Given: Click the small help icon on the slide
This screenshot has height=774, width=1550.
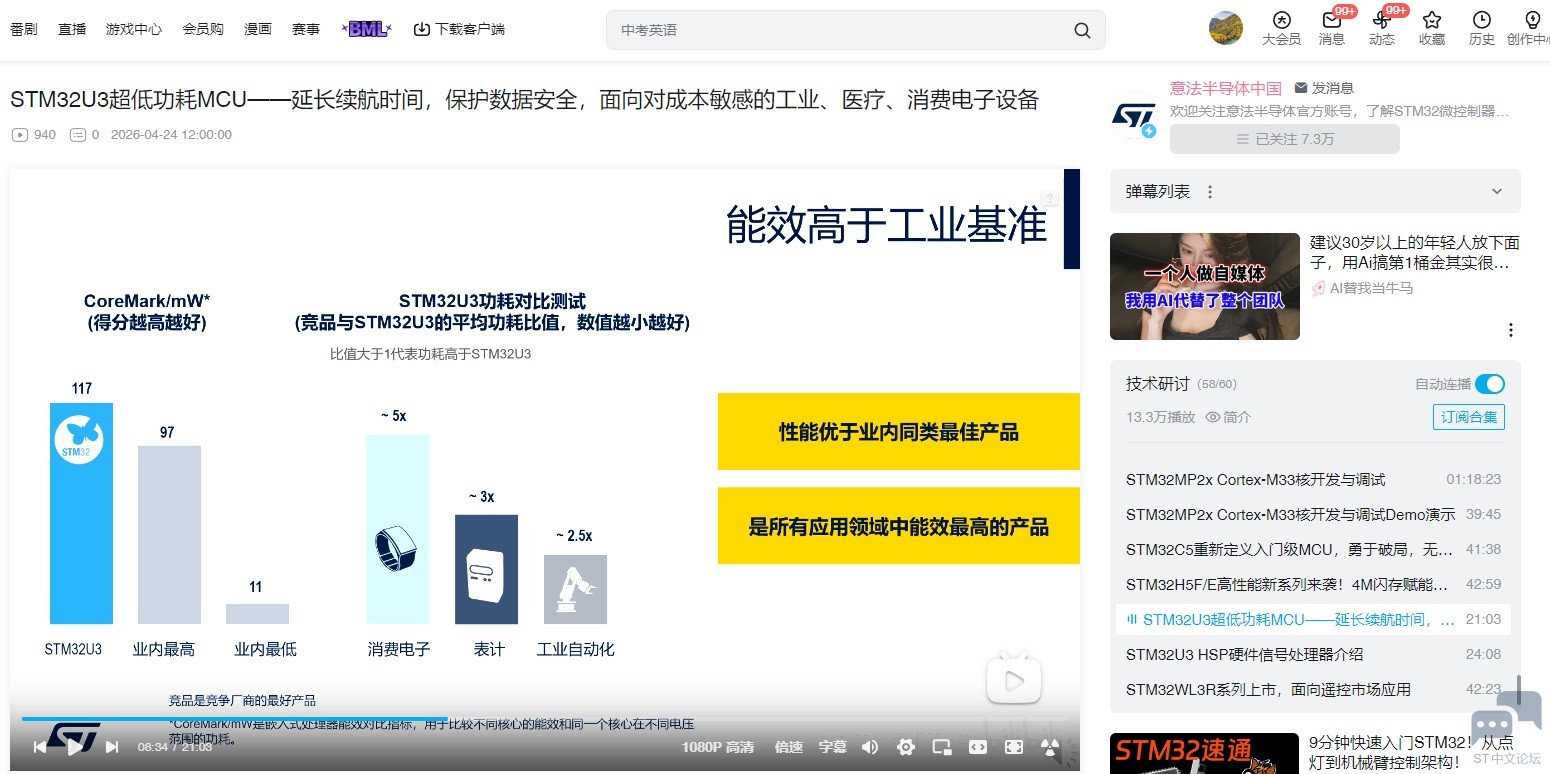Looking at the screenshot, I should [1049, 199].
